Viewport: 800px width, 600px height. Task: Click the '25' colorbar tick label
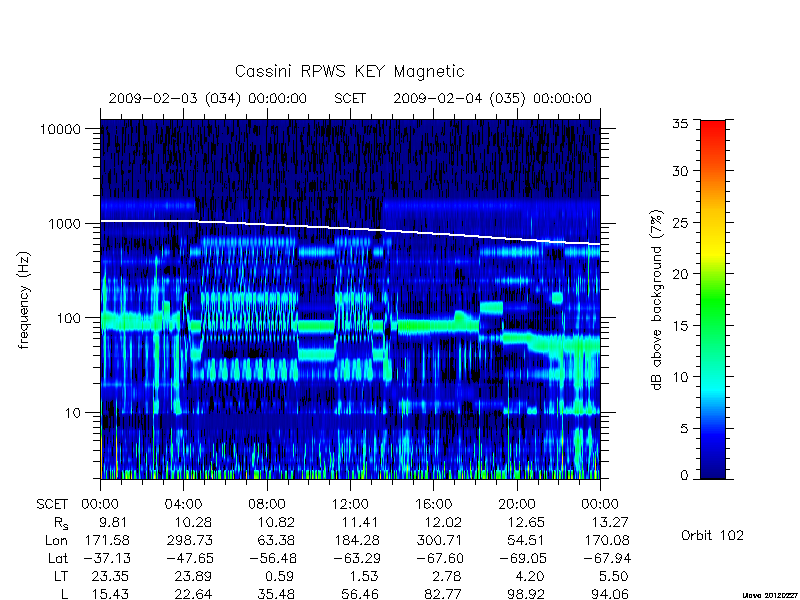pyautogui.click(x=680, y=222)
